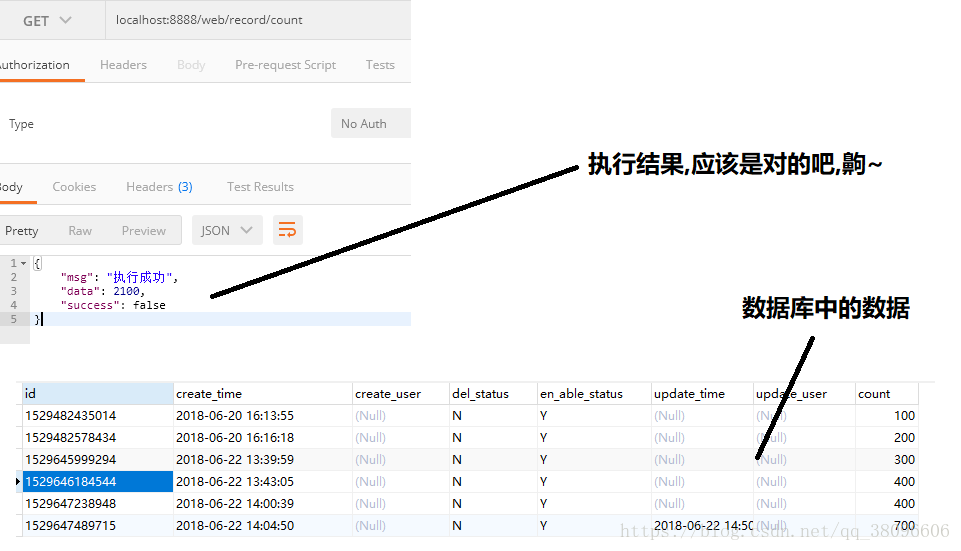Select the Pretty view button
Image resolution: width=961 pixels, height=551 pixels.
[x=21, y=231]
